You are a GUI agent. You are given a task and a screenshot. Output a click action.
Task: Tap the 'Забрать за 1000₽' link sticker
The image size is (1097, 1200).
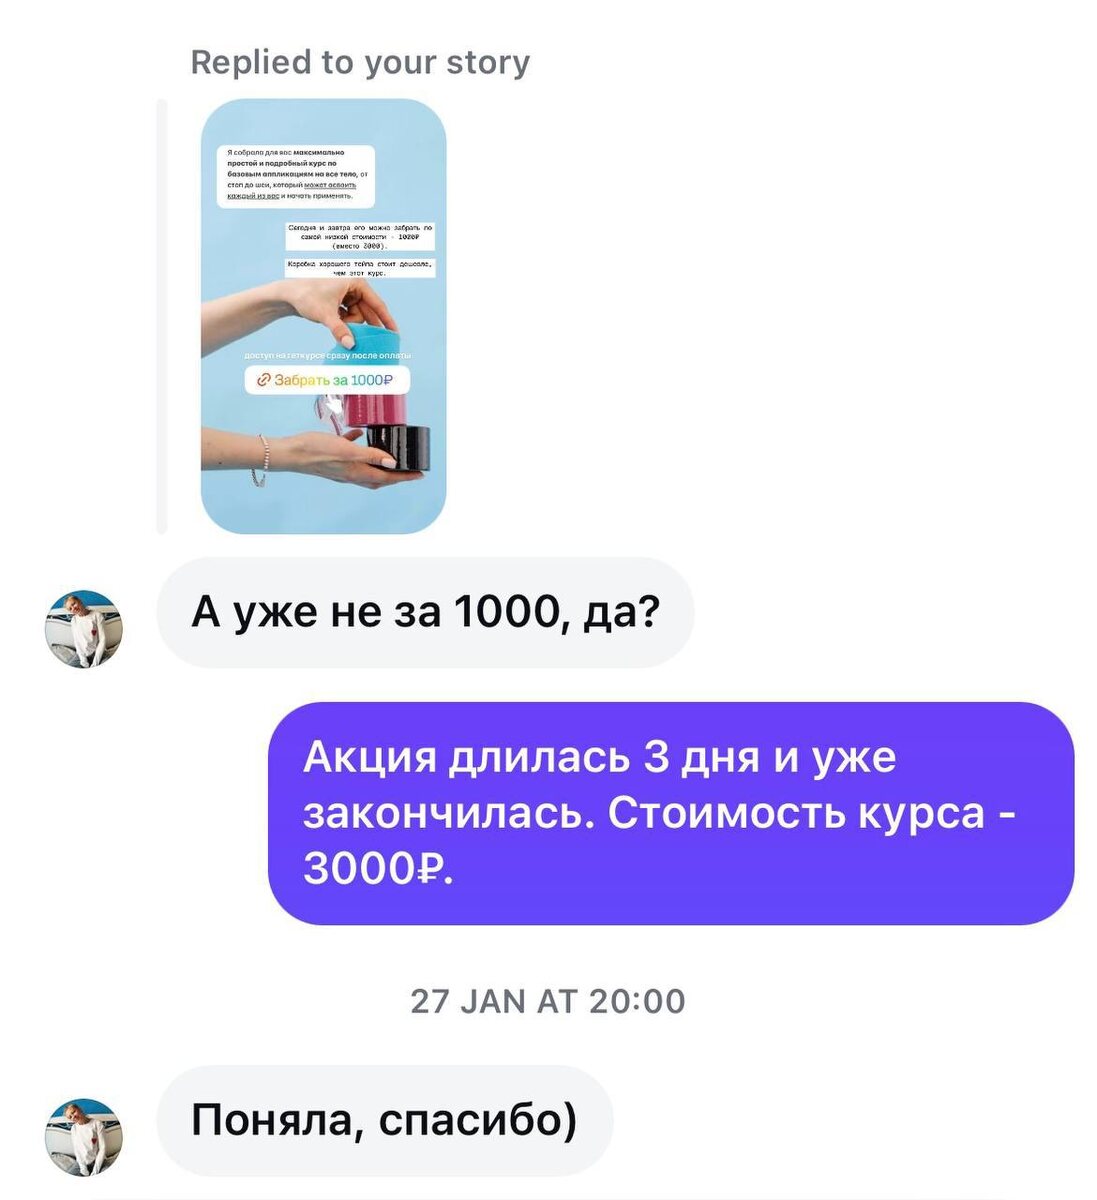[x=327, y=380]
